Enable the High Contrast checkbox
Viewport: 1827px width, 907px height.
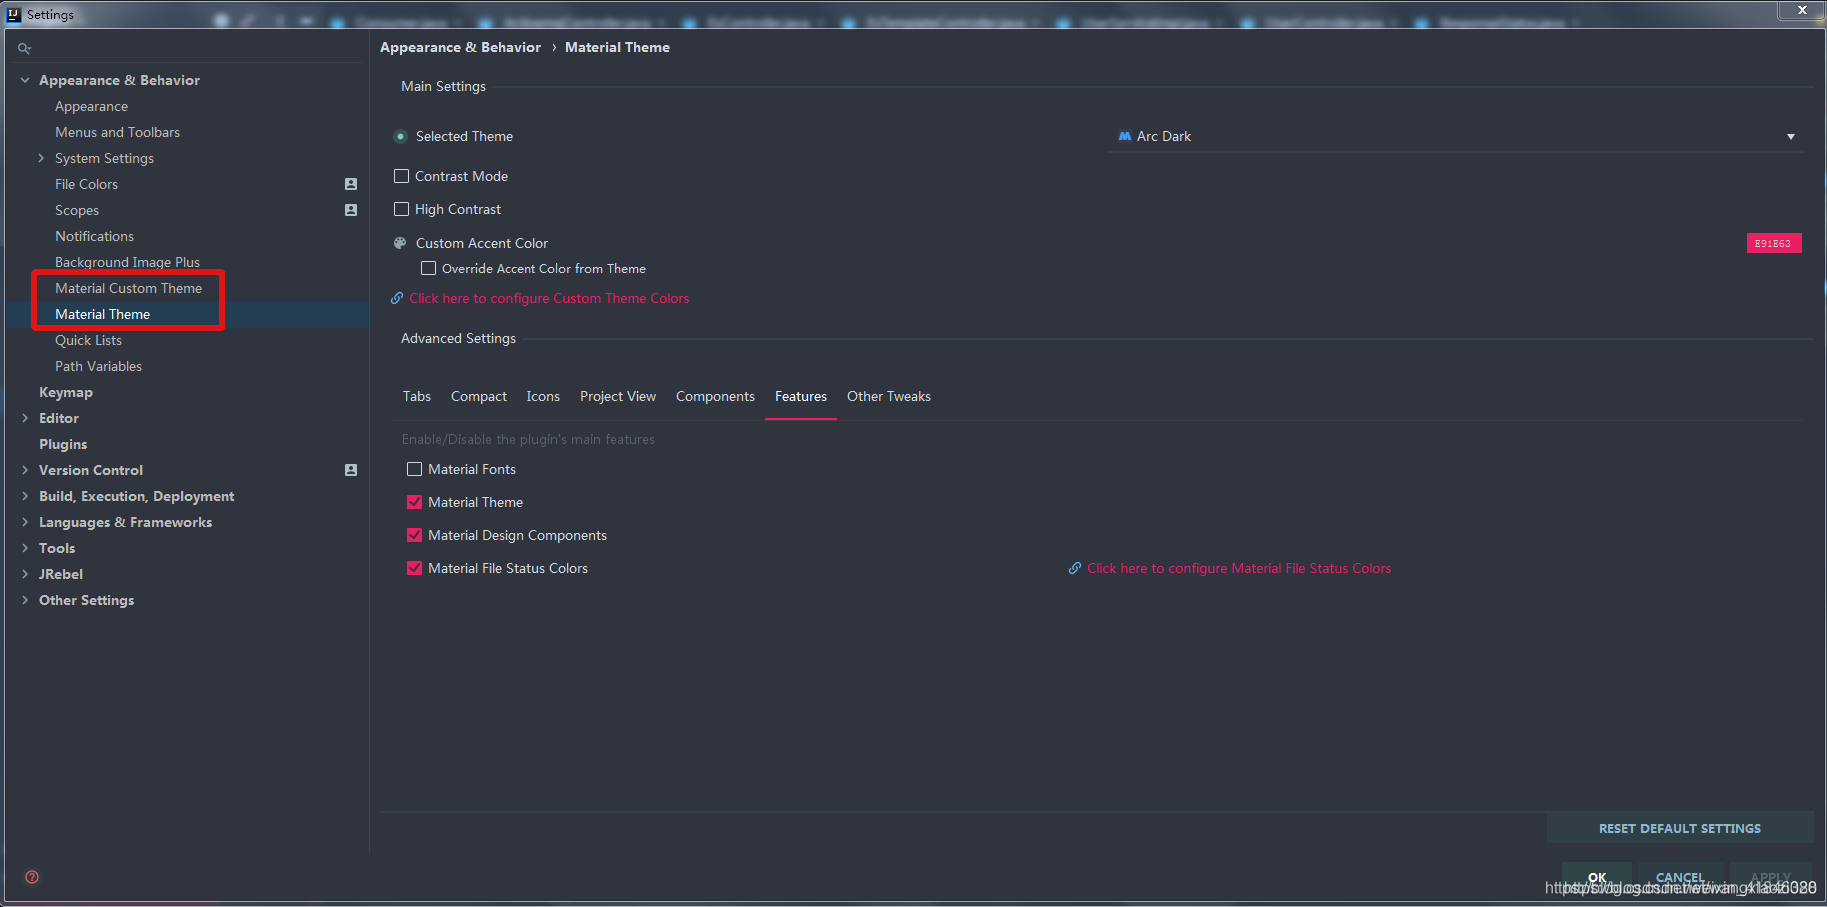[402, 209]
